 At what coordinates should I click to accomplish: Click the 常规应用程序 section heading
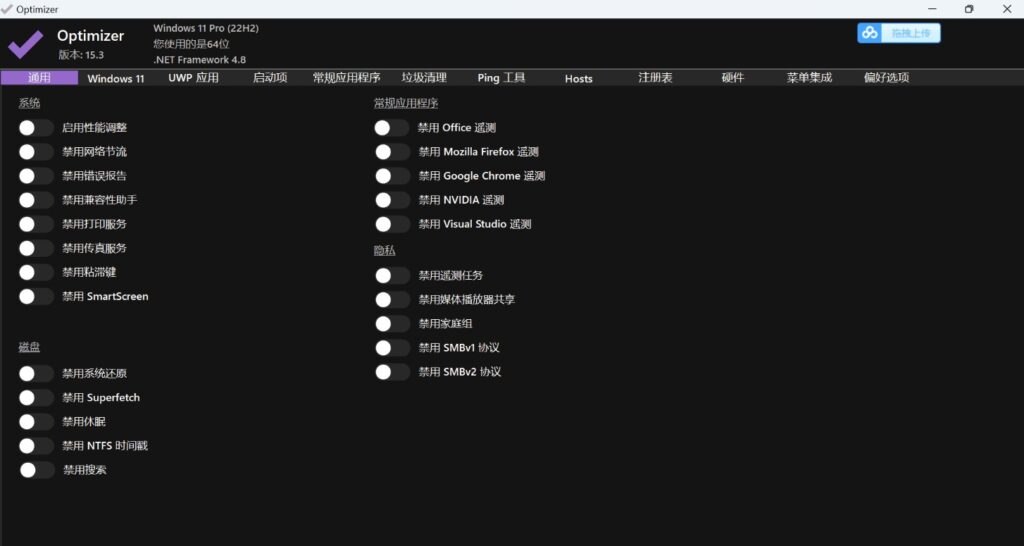406,103
